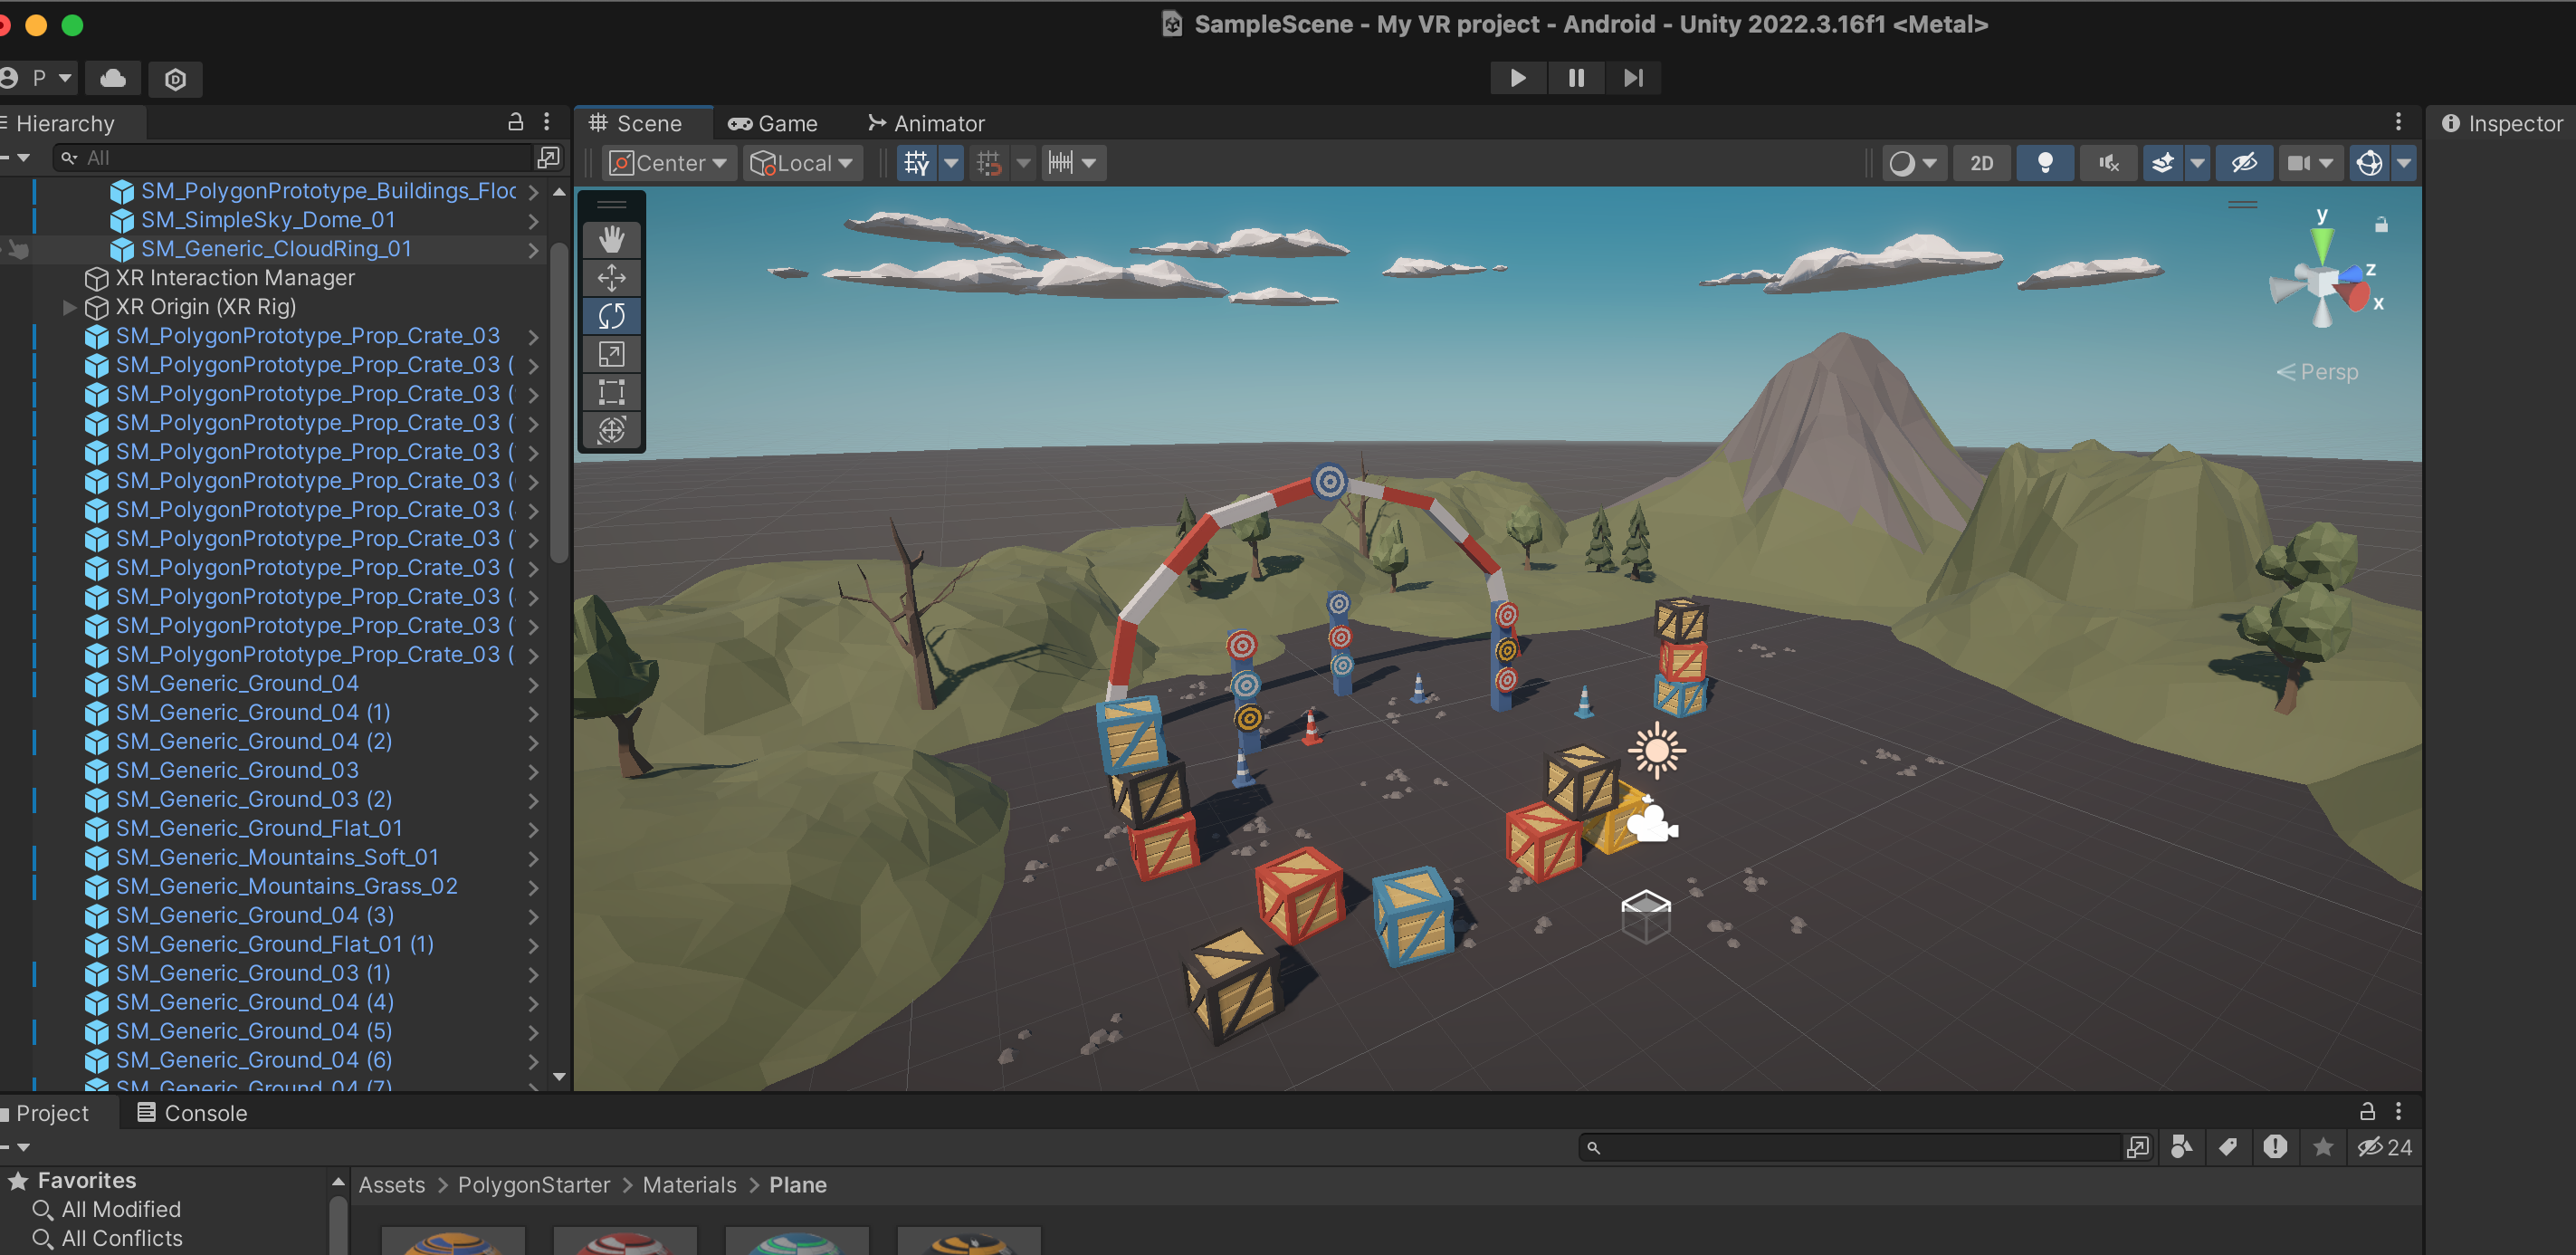
Task: Select the Rect transform tool
Action: click(611, 392)
